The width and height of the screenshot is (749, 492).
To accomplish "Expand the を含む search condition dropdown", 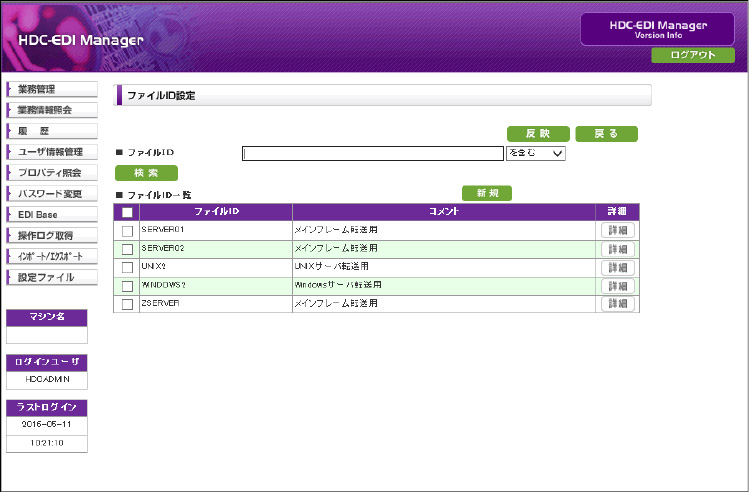I will pos(536,153).
